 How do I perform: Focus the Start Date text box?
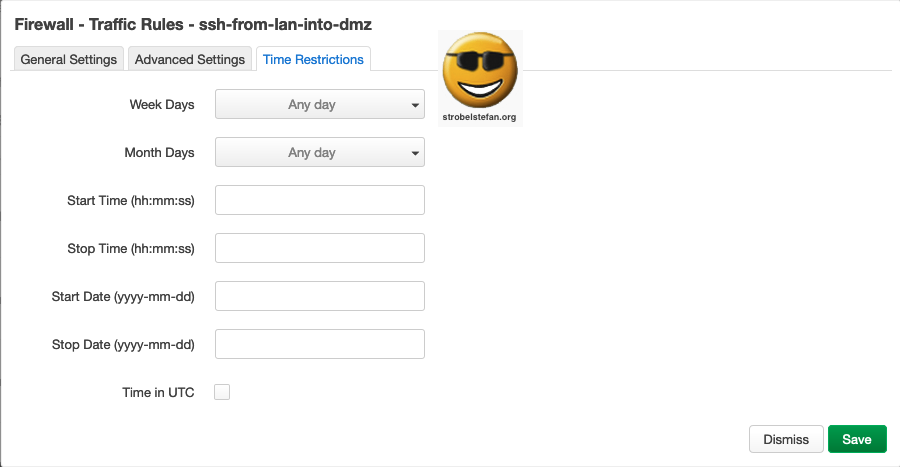(x=320, y=296)
